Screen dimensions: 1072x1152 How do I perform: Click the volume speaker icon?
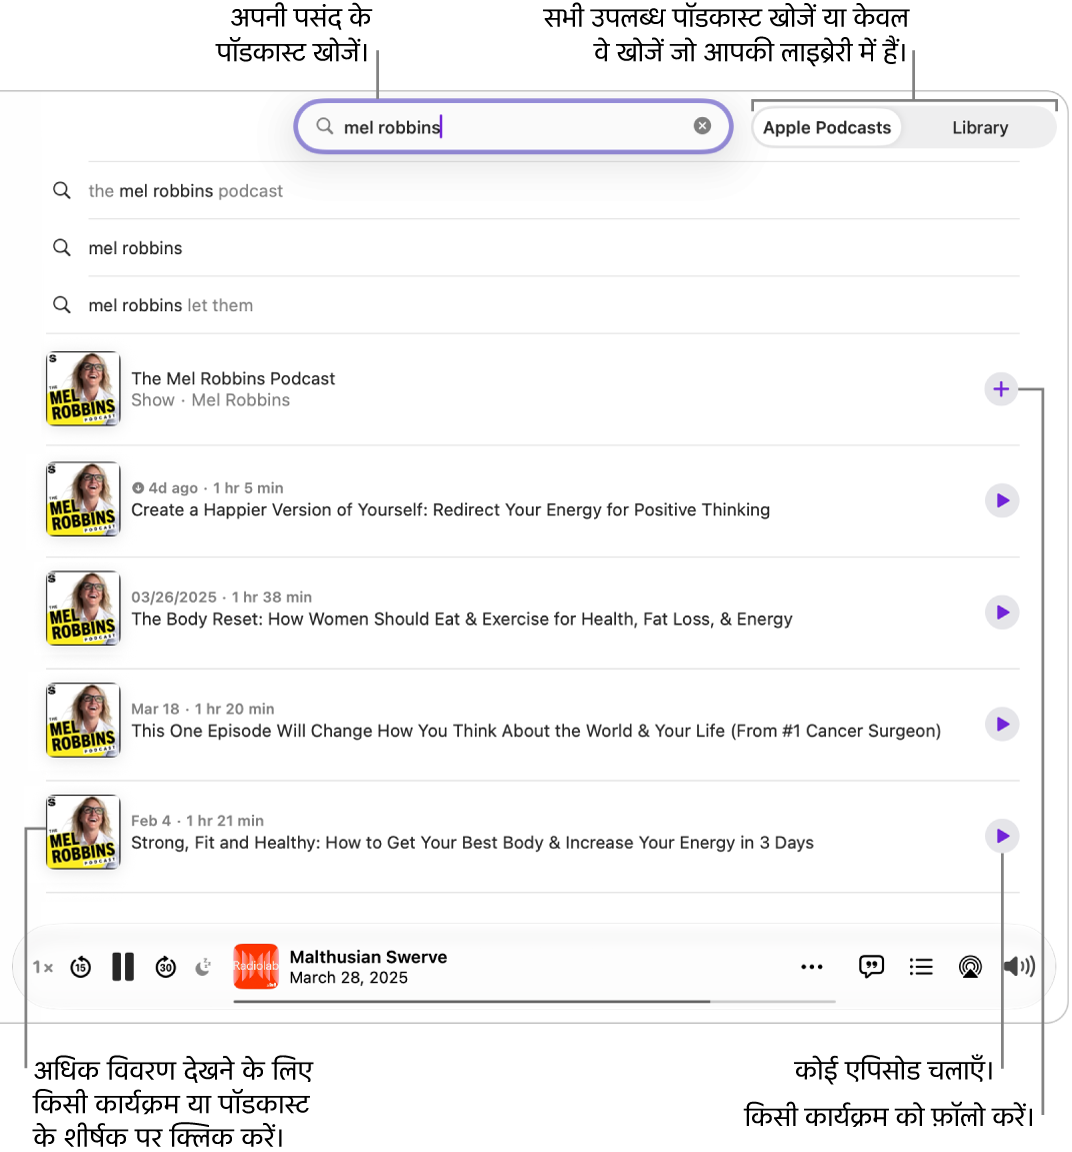[1019, 967]
